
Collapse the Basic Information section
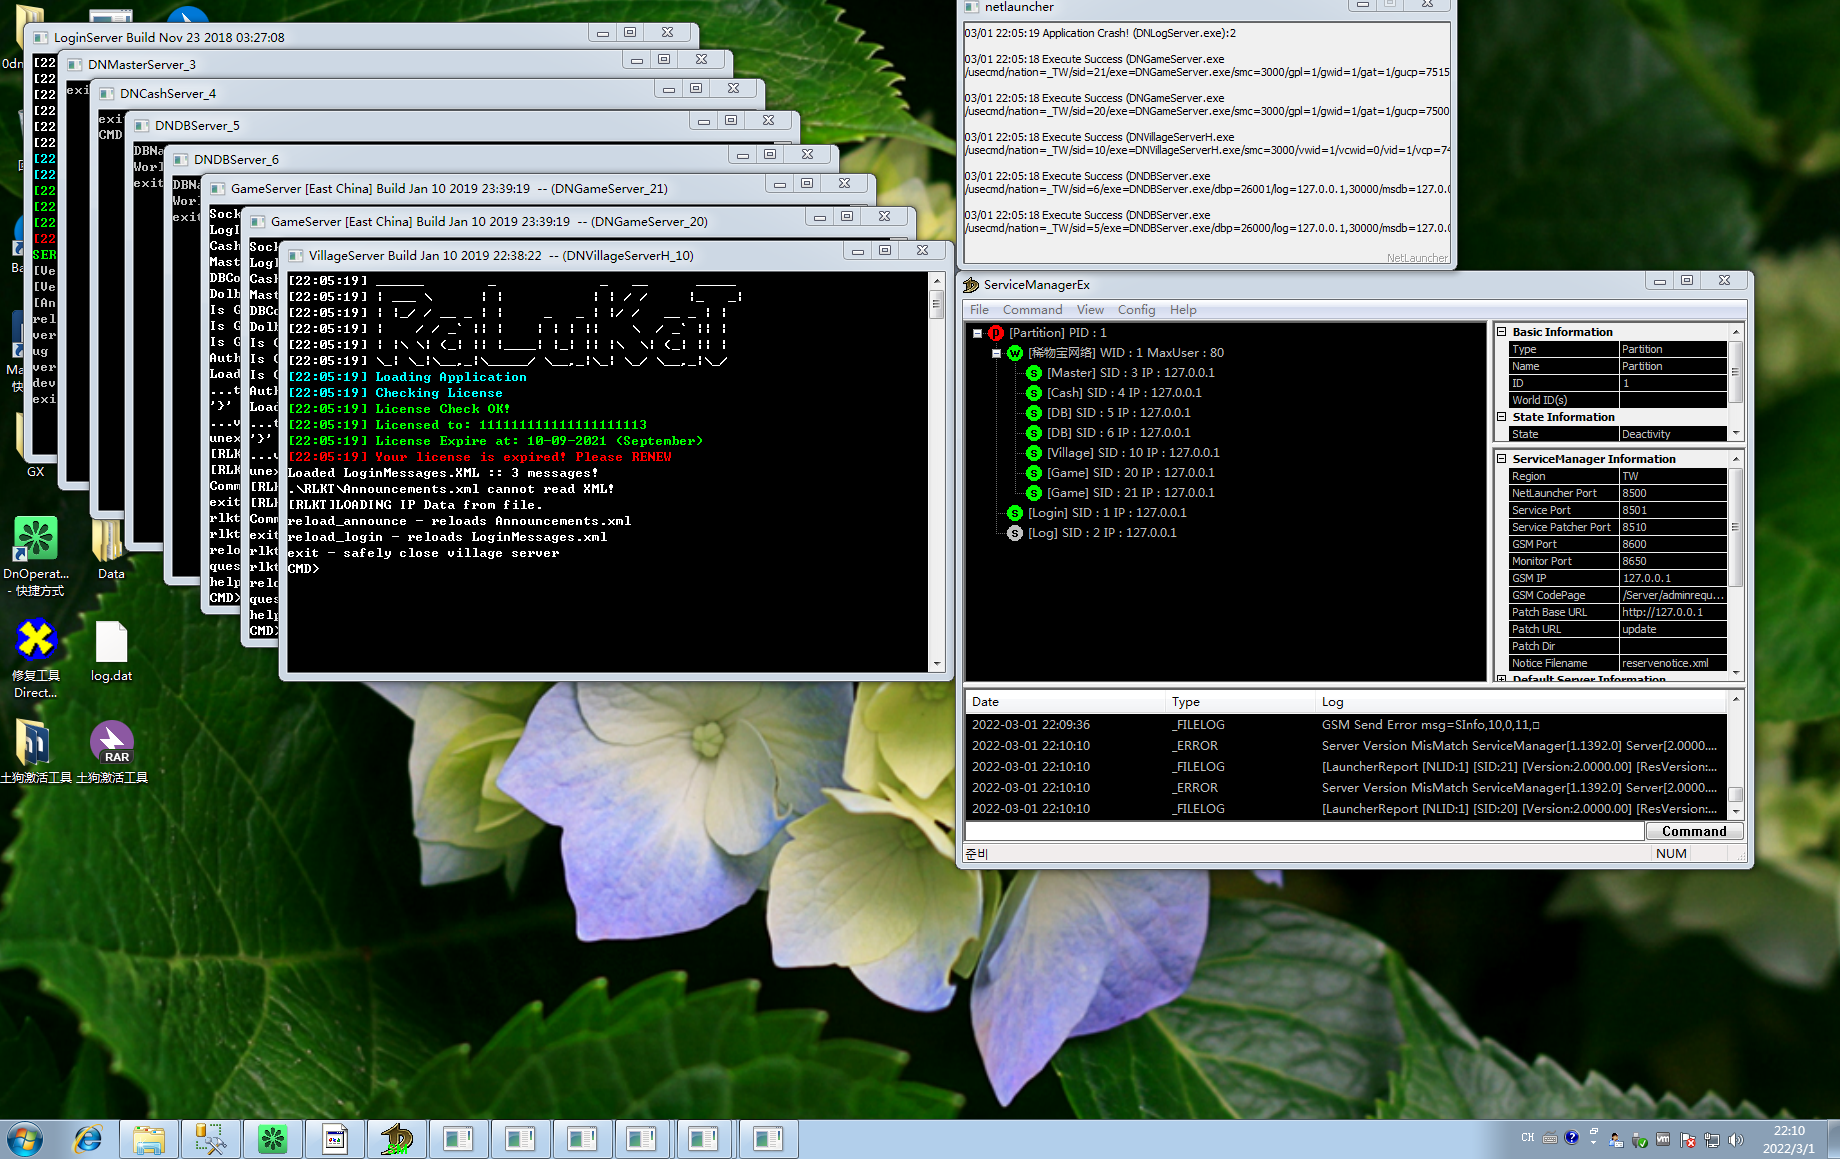[1502, 331]
